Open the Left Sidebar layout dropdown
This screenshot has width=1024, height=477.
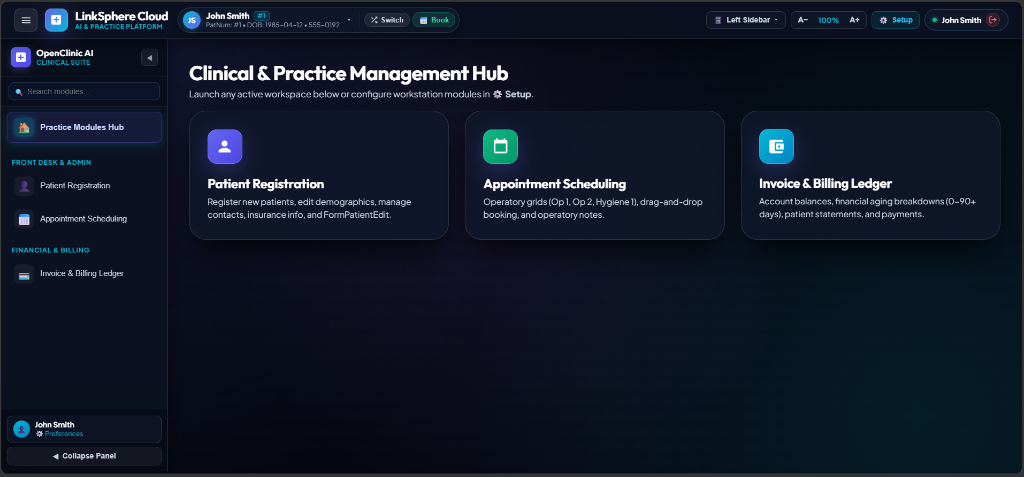(x=746, y=20)
